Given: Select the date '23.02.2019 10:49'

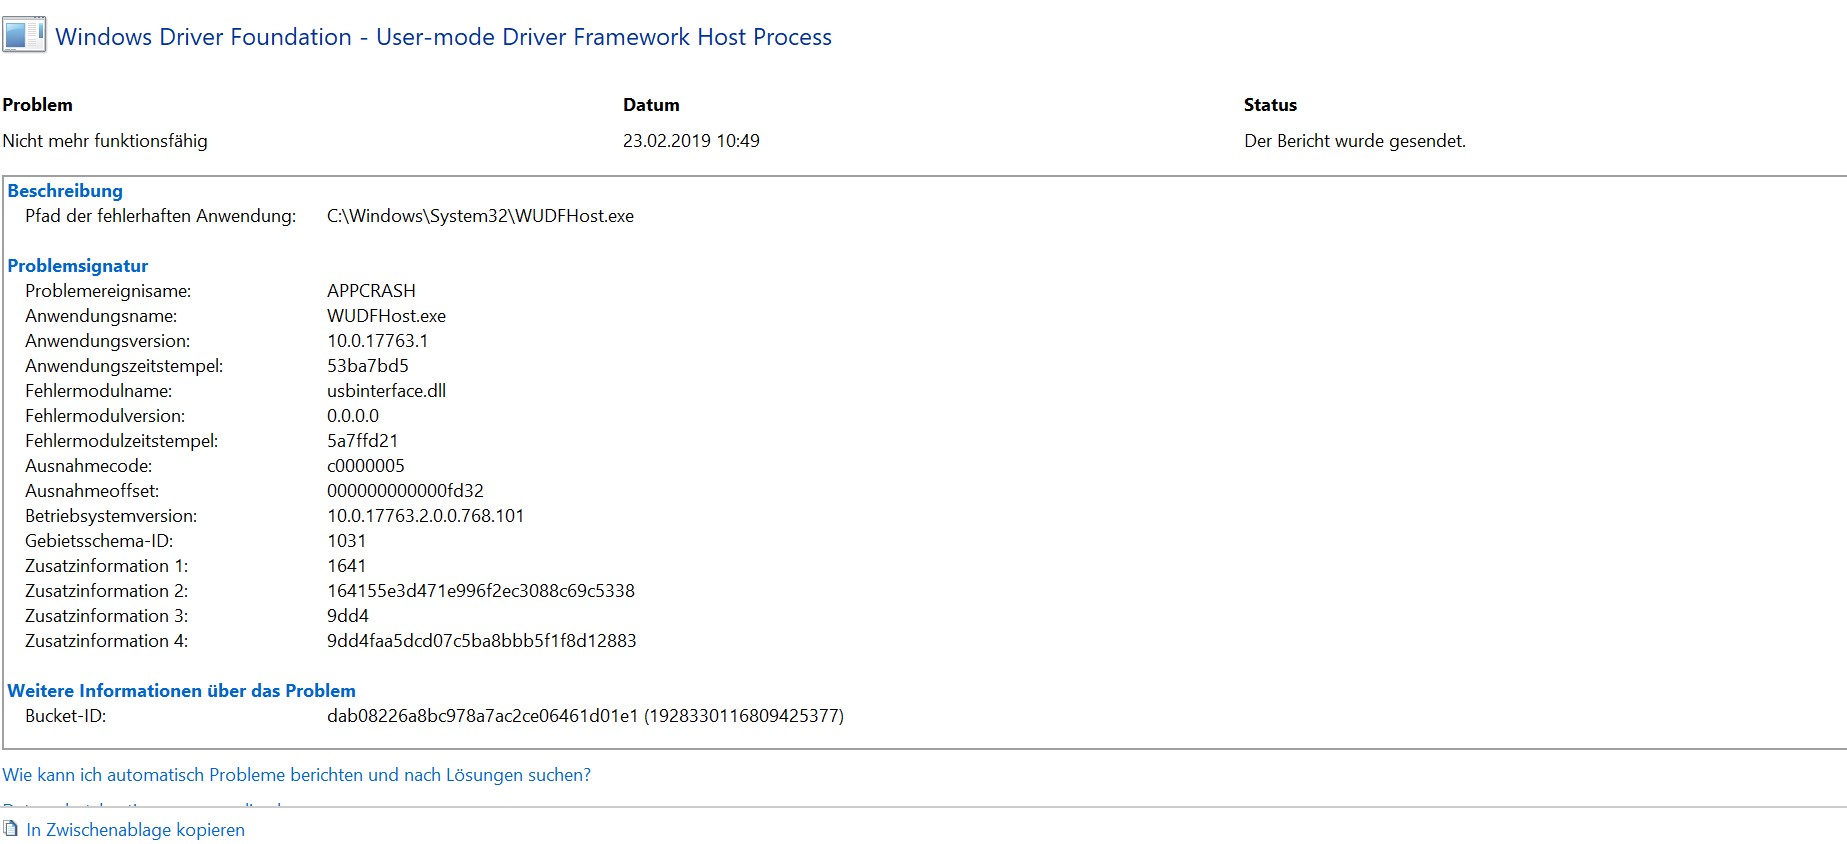Looking at the screenshot, I should click(691, 141).
